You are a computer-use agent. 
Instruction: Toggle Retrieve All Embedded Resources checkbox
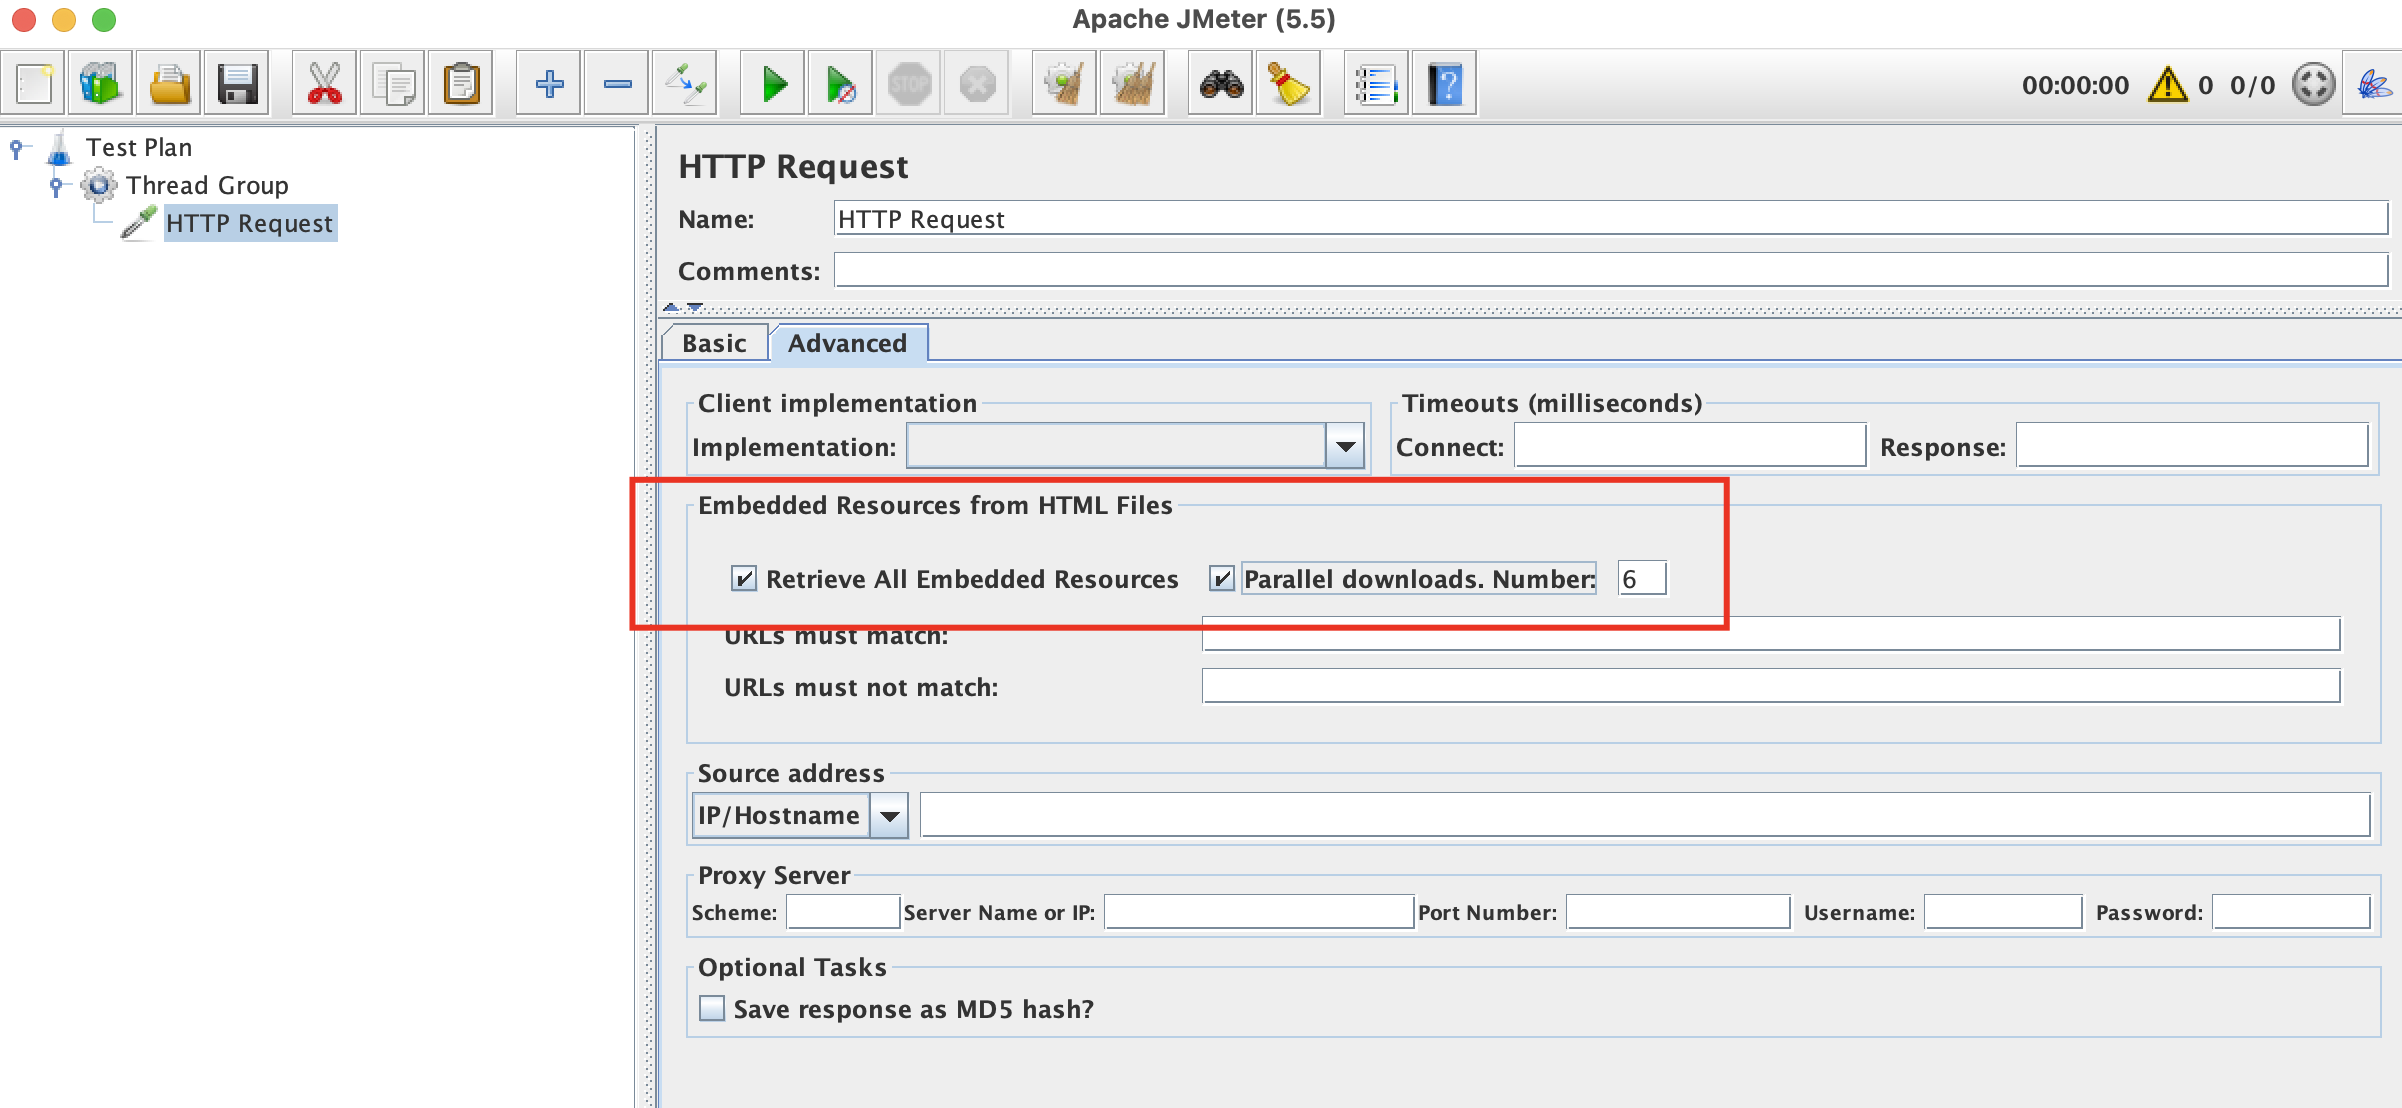pos(743,578)
